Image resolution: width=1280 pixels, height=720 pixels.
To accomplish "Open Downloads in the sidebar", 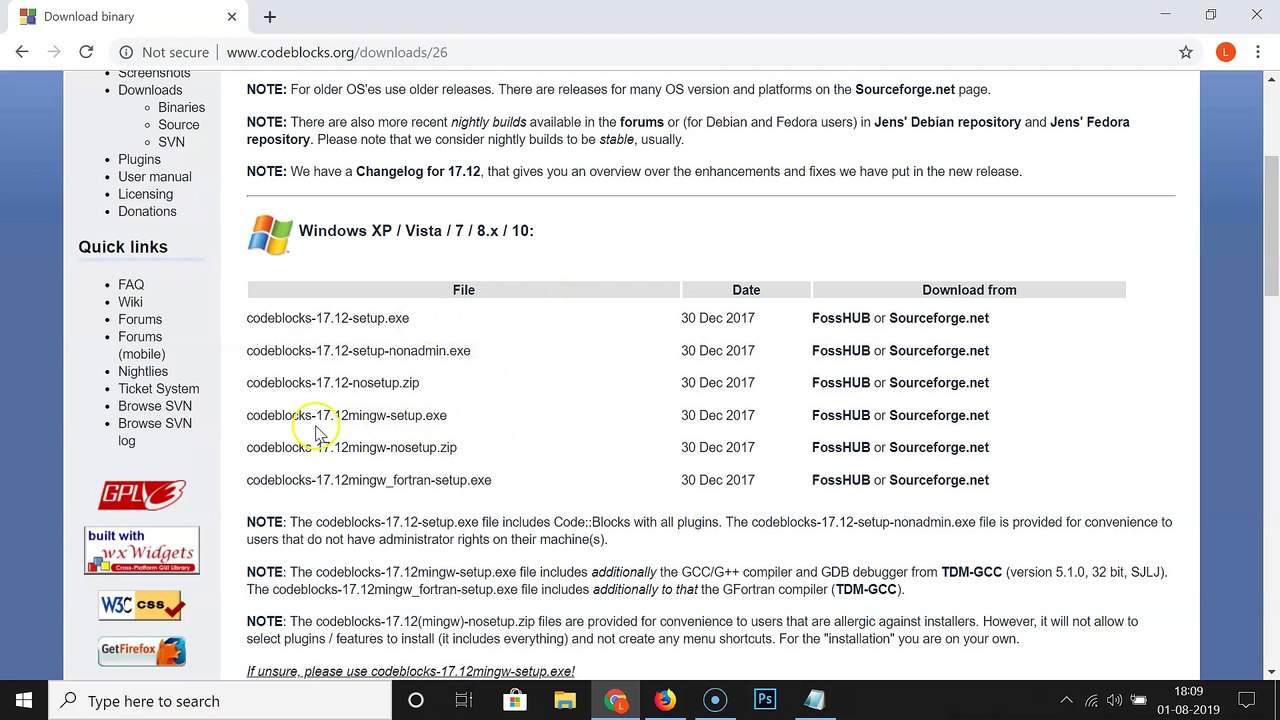I will click(150, 90).
